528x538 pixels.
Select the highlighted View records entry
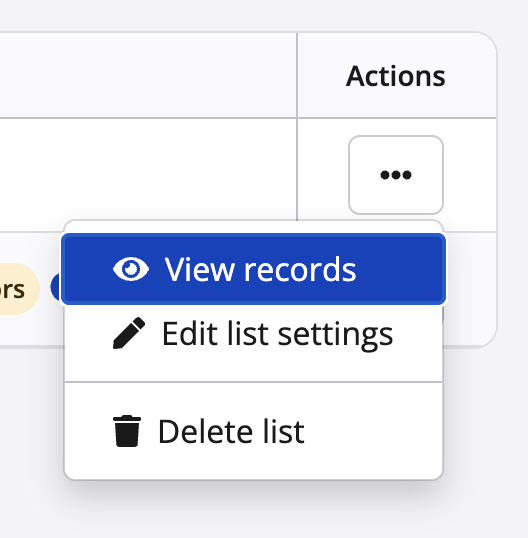click(x=254, y=269)
